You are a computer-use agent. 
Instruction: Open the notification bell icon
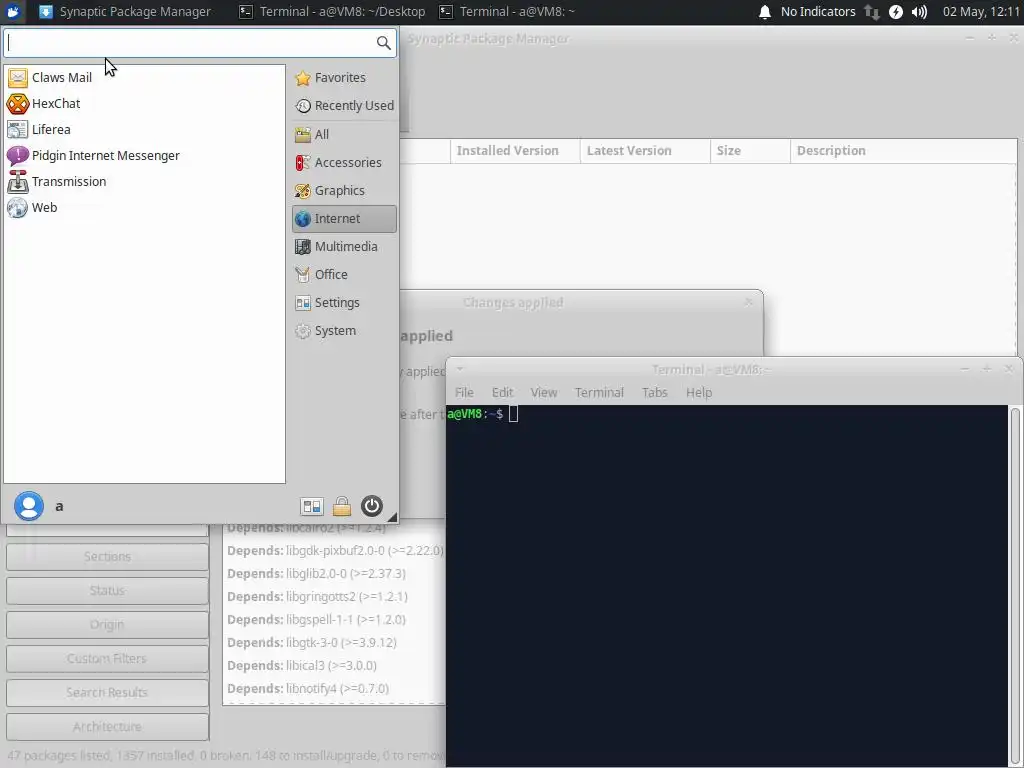coord(765,12)
